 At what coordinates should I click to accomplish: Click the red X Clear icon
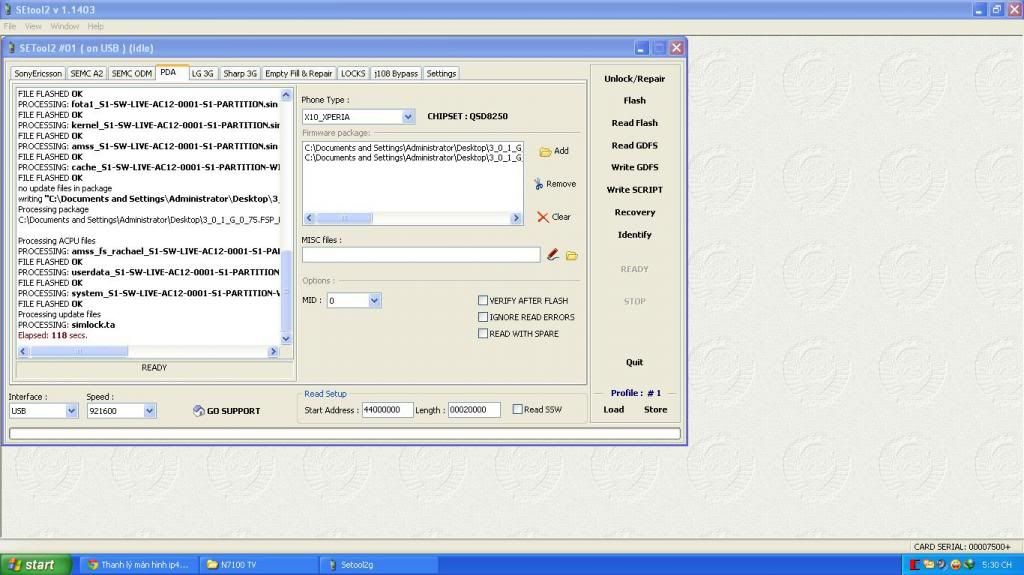click(543, 217)
